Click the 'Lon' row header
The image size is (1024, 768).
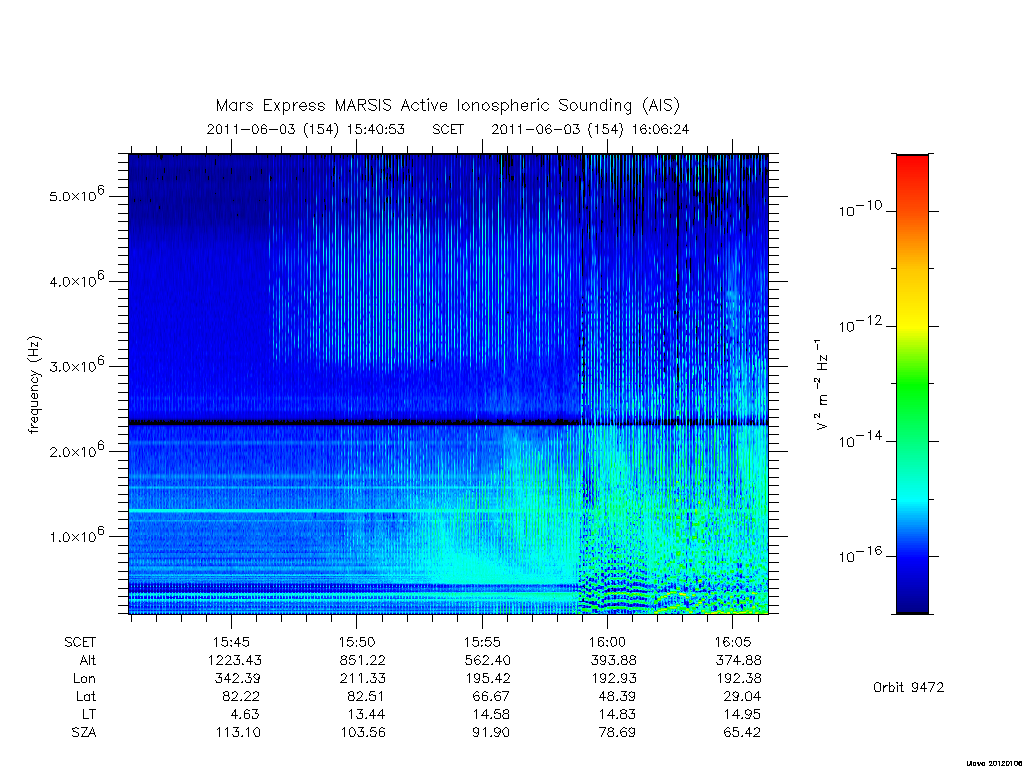[x=84, y=679]
